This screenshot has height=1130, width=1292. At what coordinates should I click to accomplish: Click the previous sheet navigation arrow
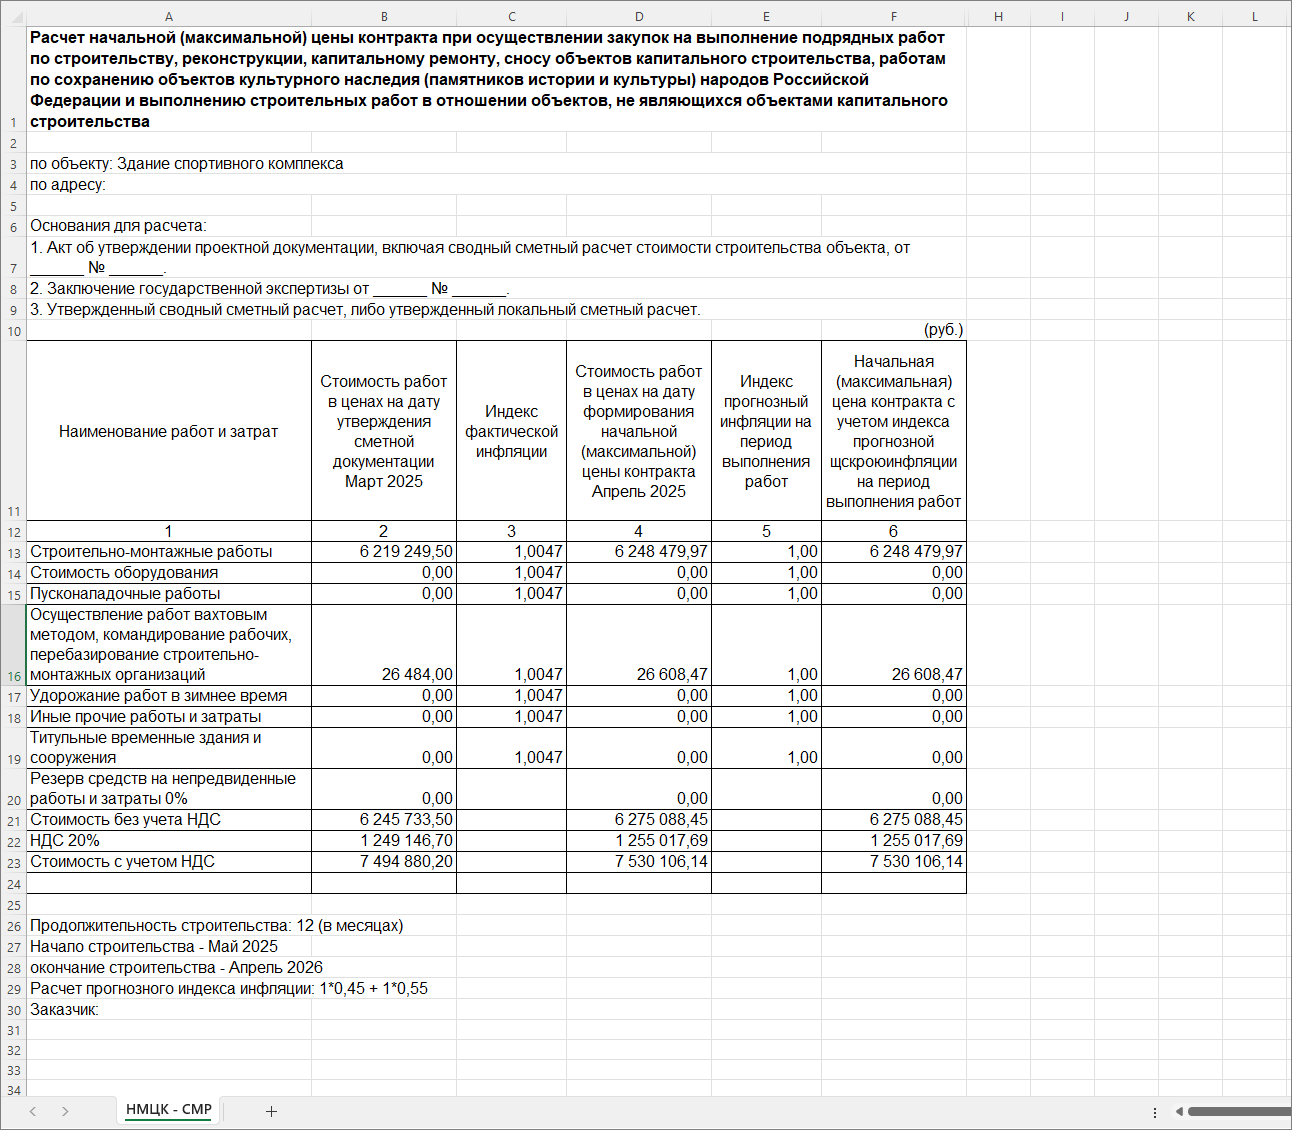[x=33, y=1111]
